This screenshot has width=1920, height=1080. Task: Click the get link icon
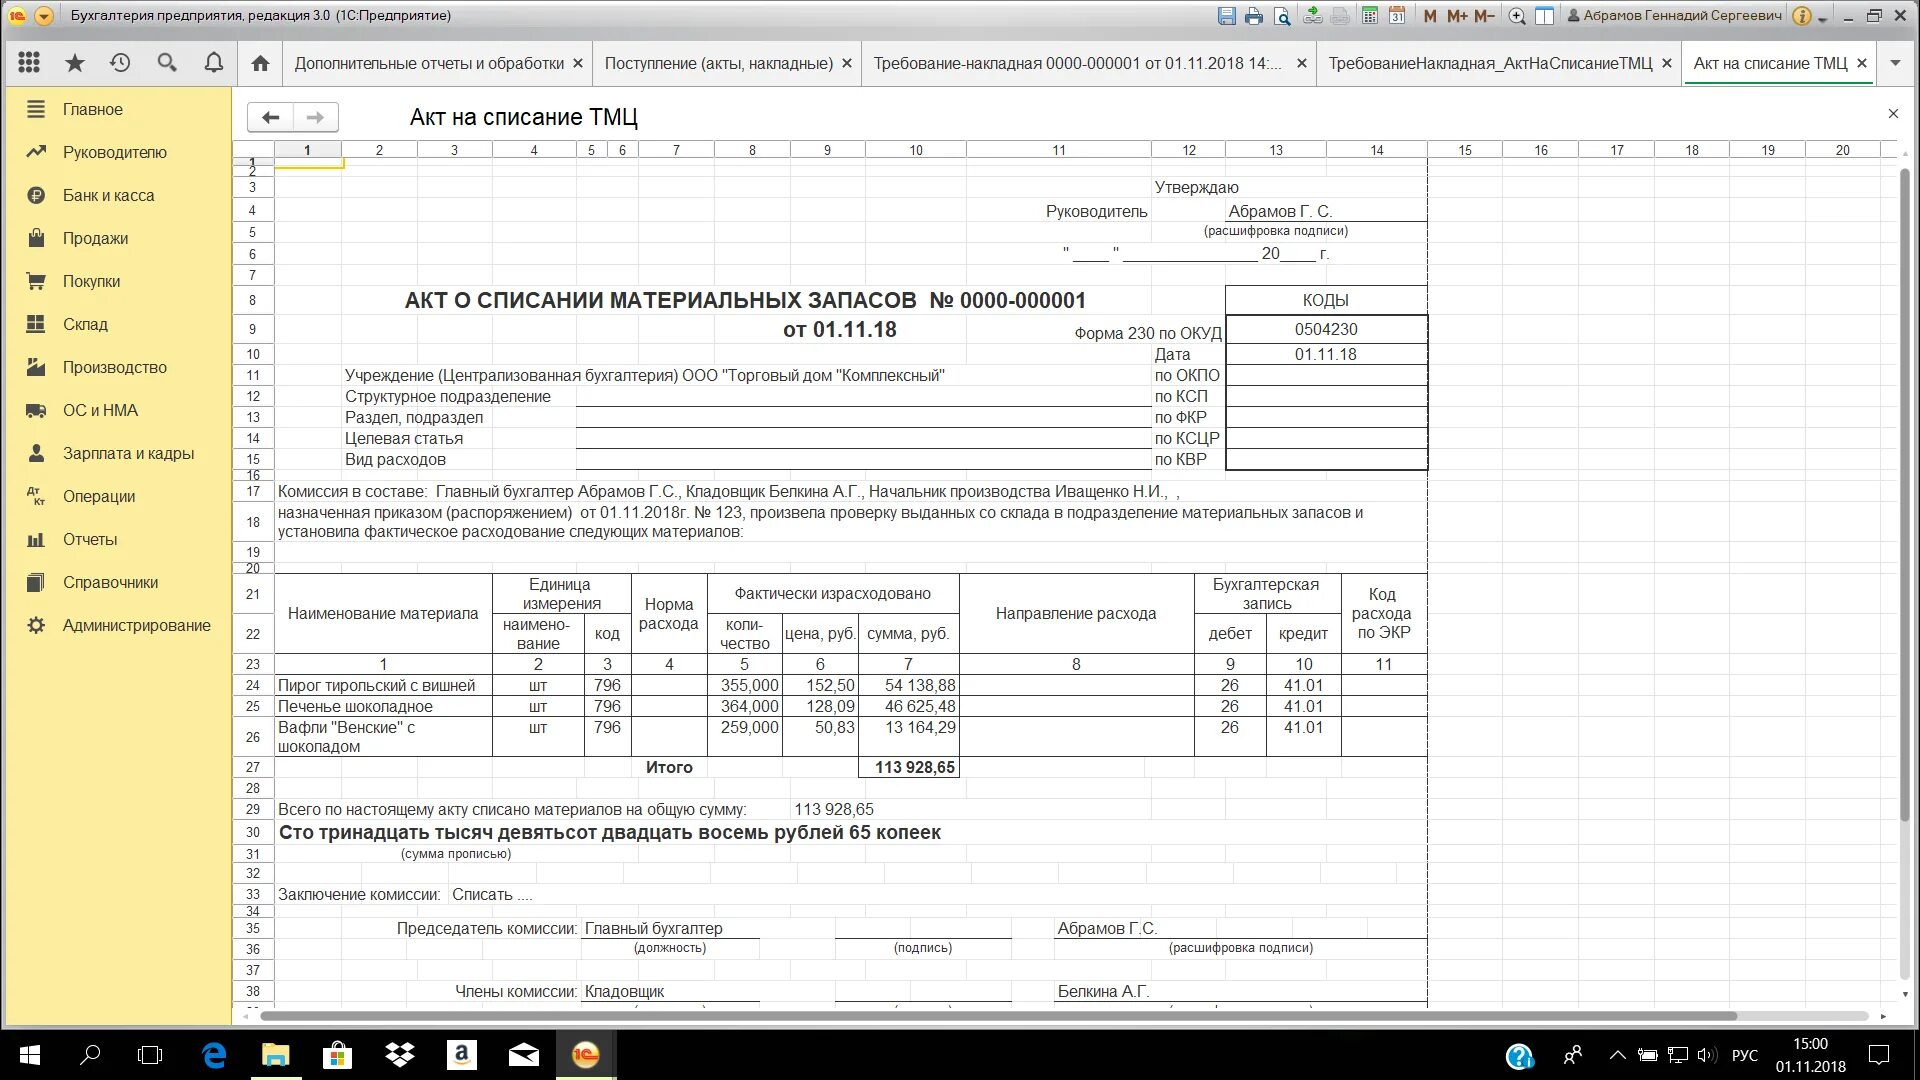point(1313,16)
